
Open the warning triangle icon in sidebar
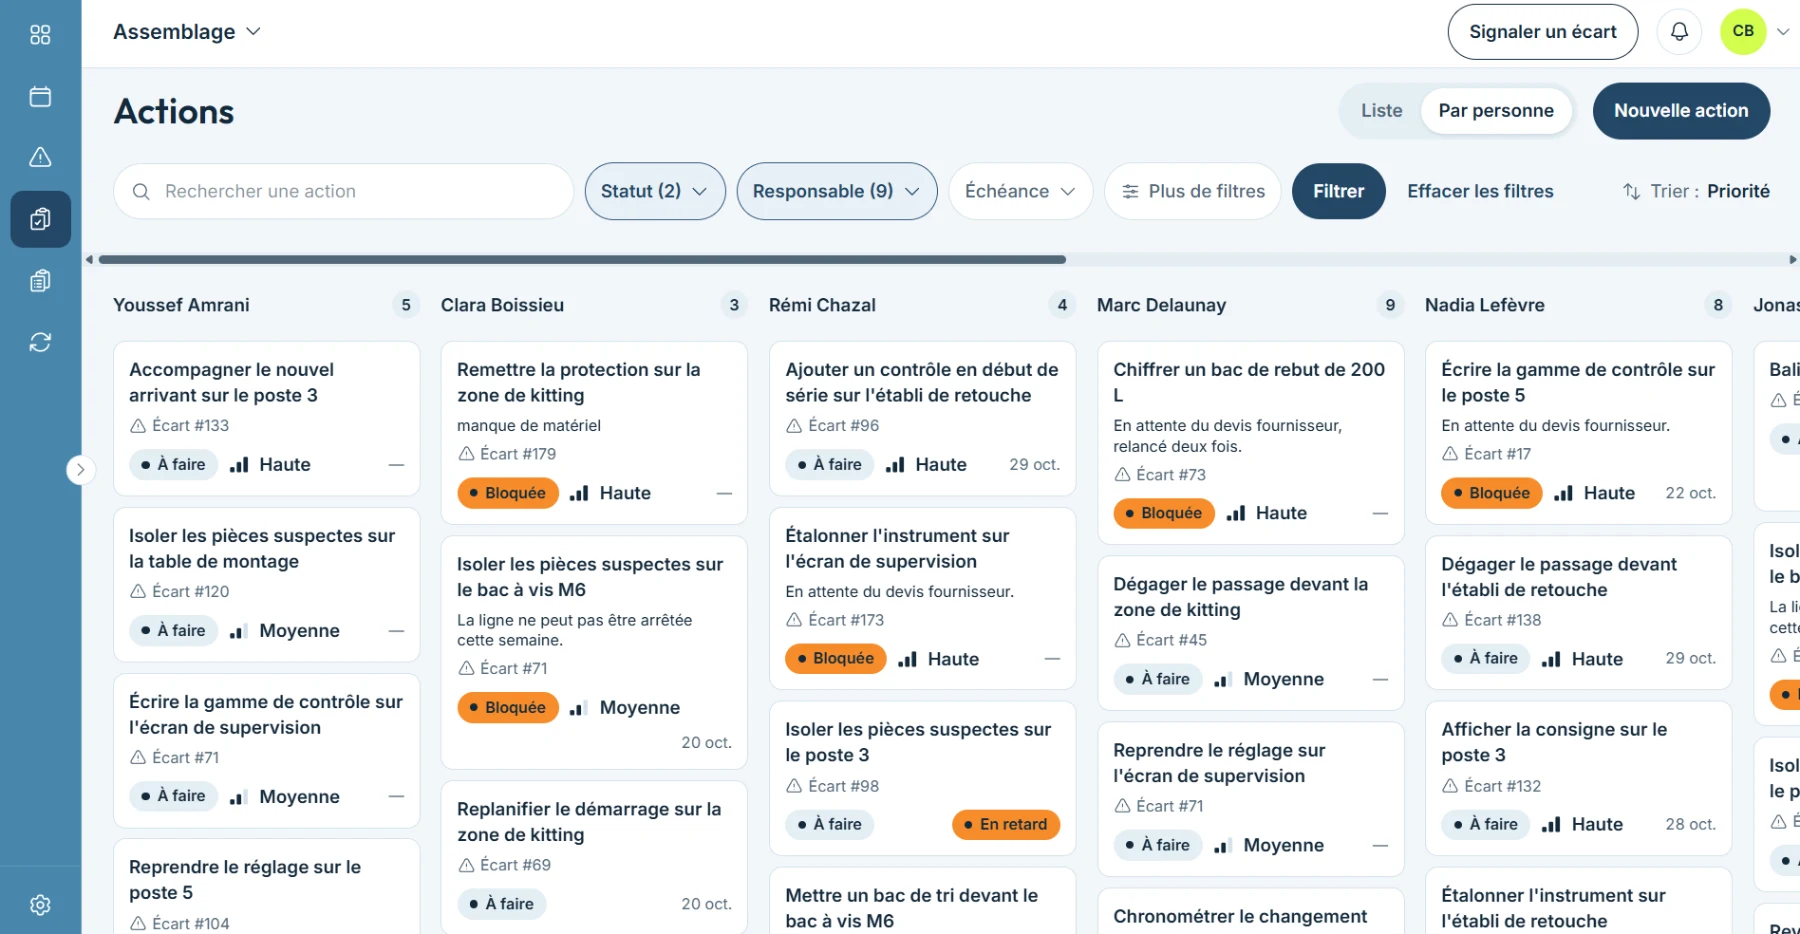click(40, 157)
